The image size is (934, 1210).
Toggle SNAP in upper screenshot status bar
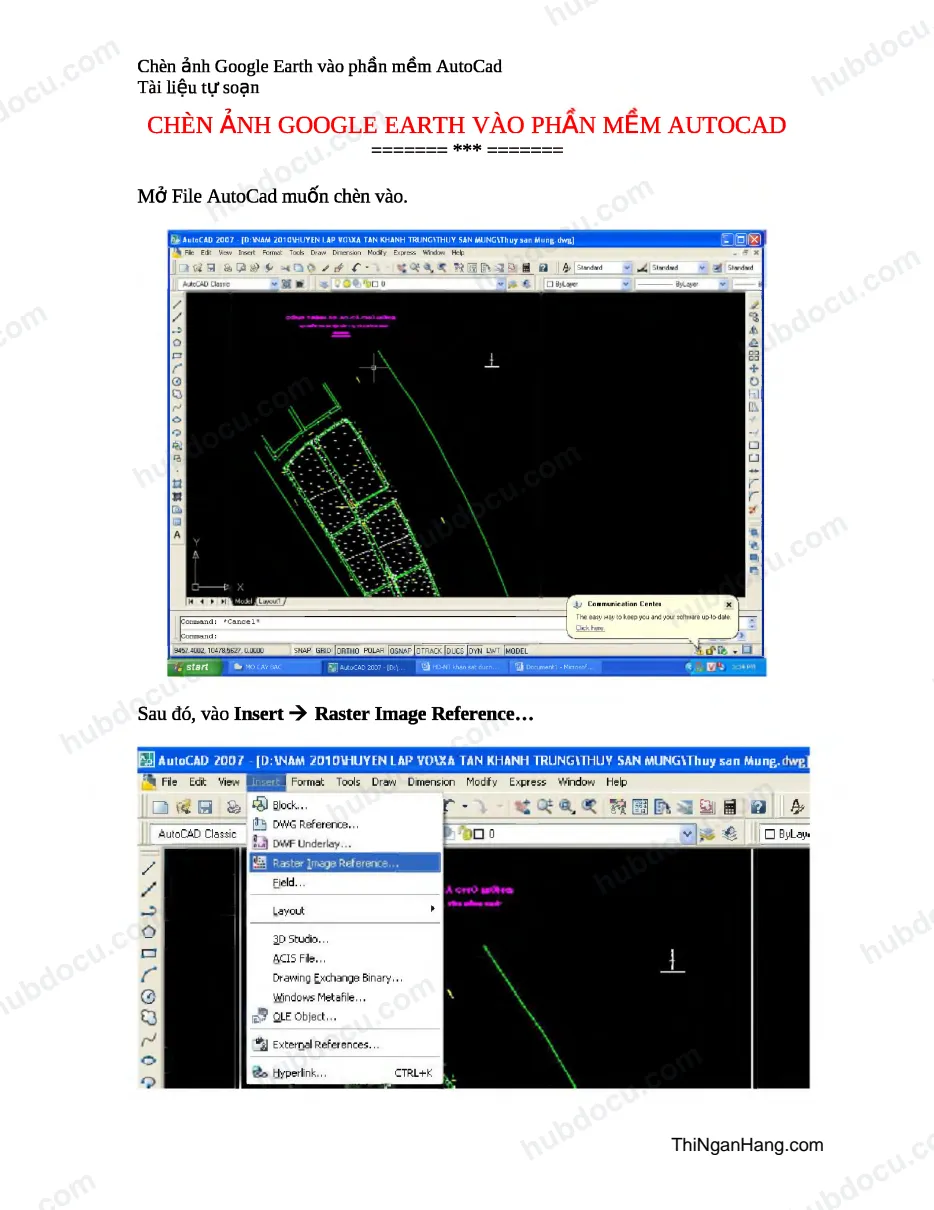click(x=302, y=651)
